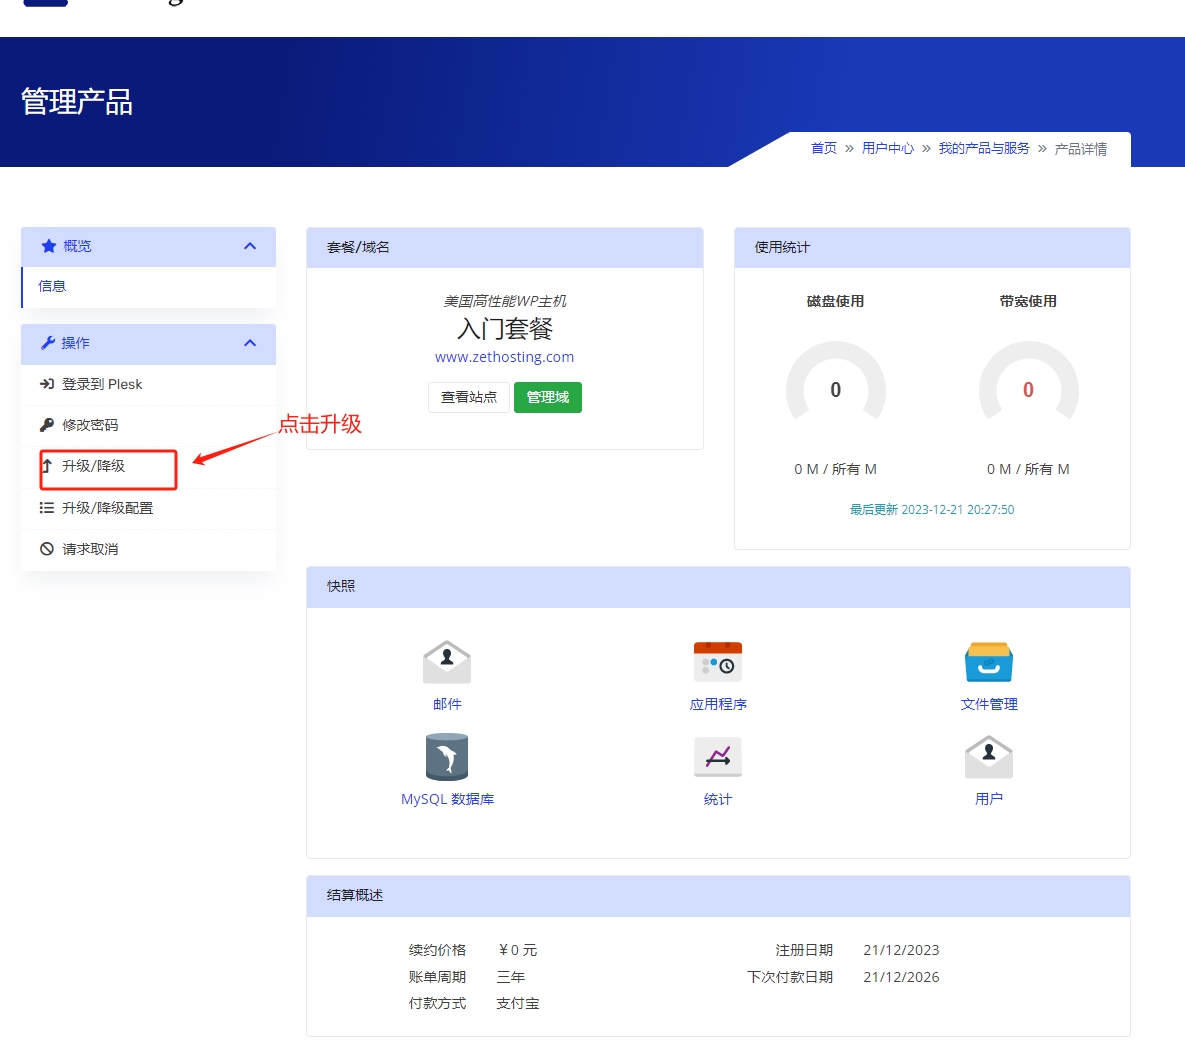Click the 产品详情 breadcrumb text
1185x1059 pixels.
[1081, 149]
